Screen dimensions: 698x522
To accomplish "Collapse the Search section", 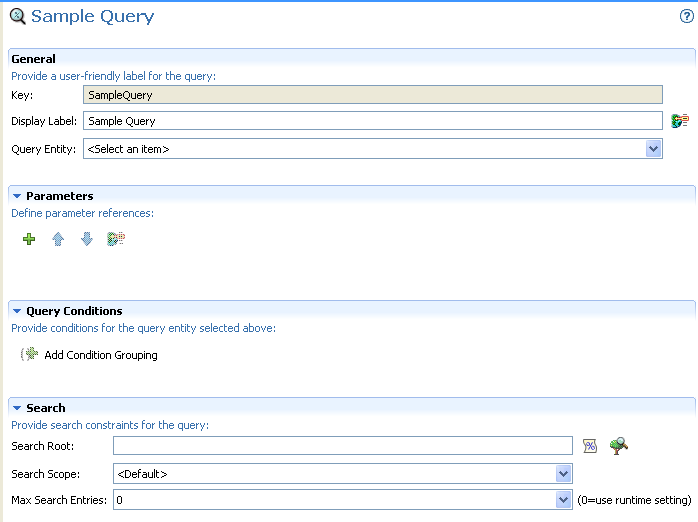I will pos(17,408).
